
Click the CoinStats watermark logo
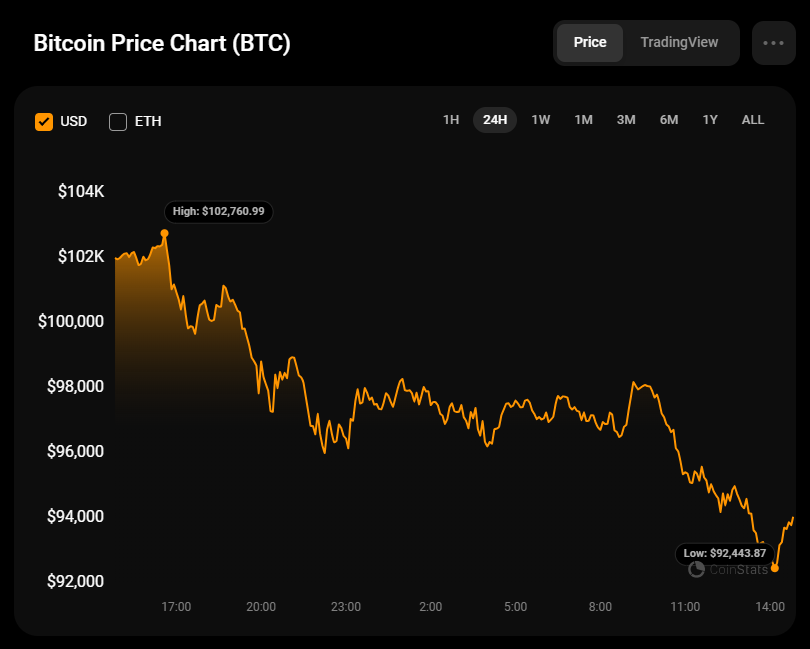[728, 569]
